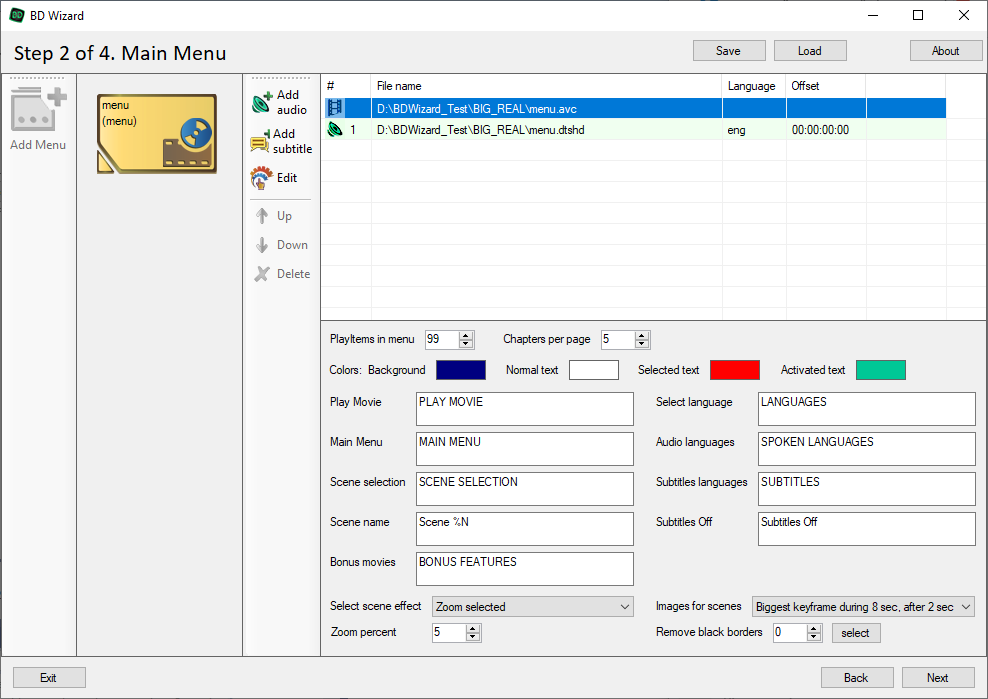The height and width of the screenshot is (699, 988).
Task: Click the Add audio icon
Action: coord(262,102)
